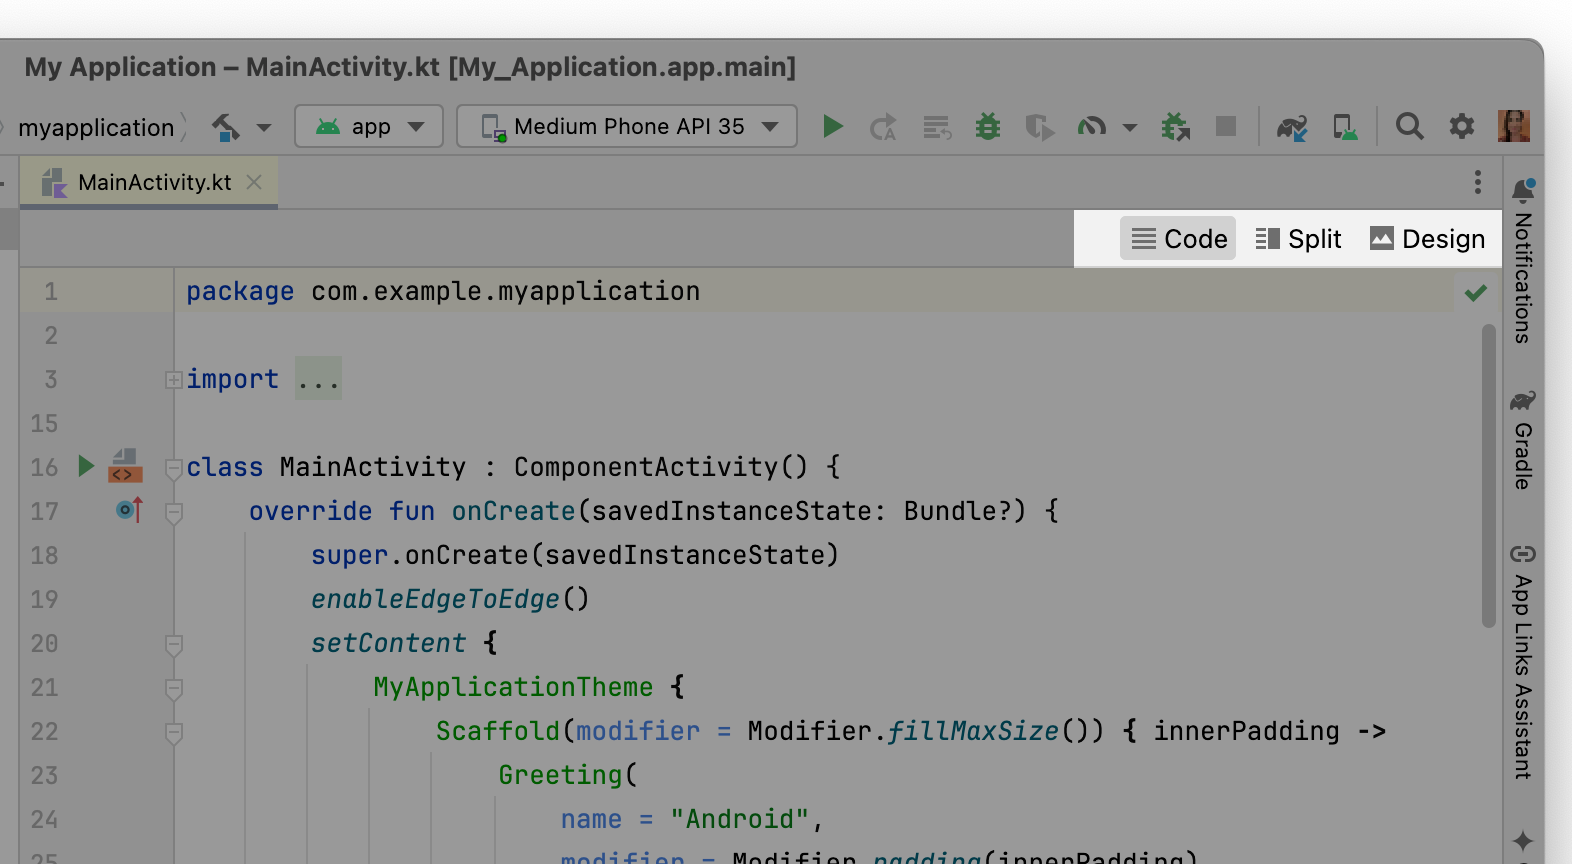Click the Profile app icon
This screenshot has height=864, width=1572.
(x=1091, y=127)
